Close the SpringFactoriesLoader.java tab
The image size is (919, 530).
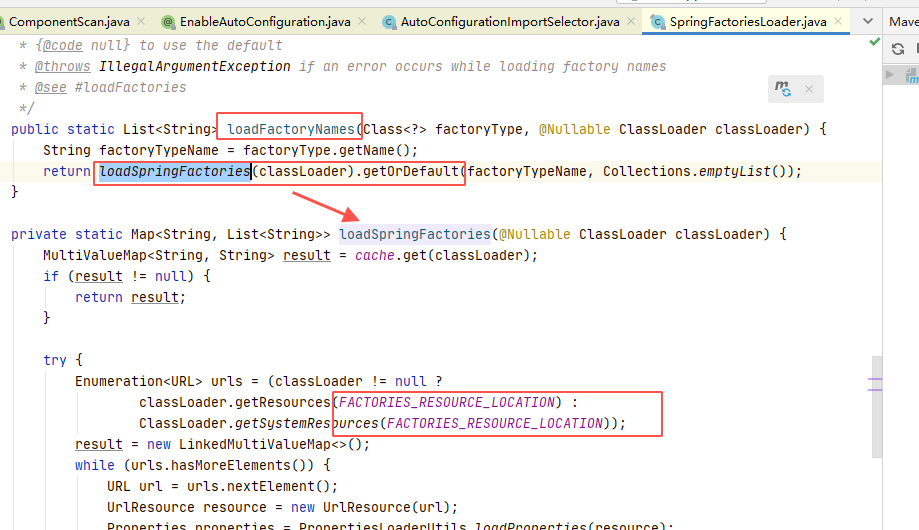[838, 21]
